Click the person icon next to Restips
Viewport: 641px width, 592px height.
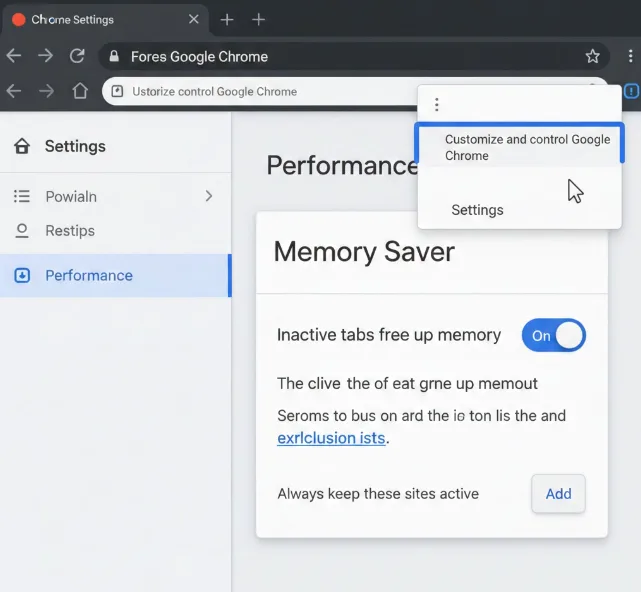pos(22,231)
